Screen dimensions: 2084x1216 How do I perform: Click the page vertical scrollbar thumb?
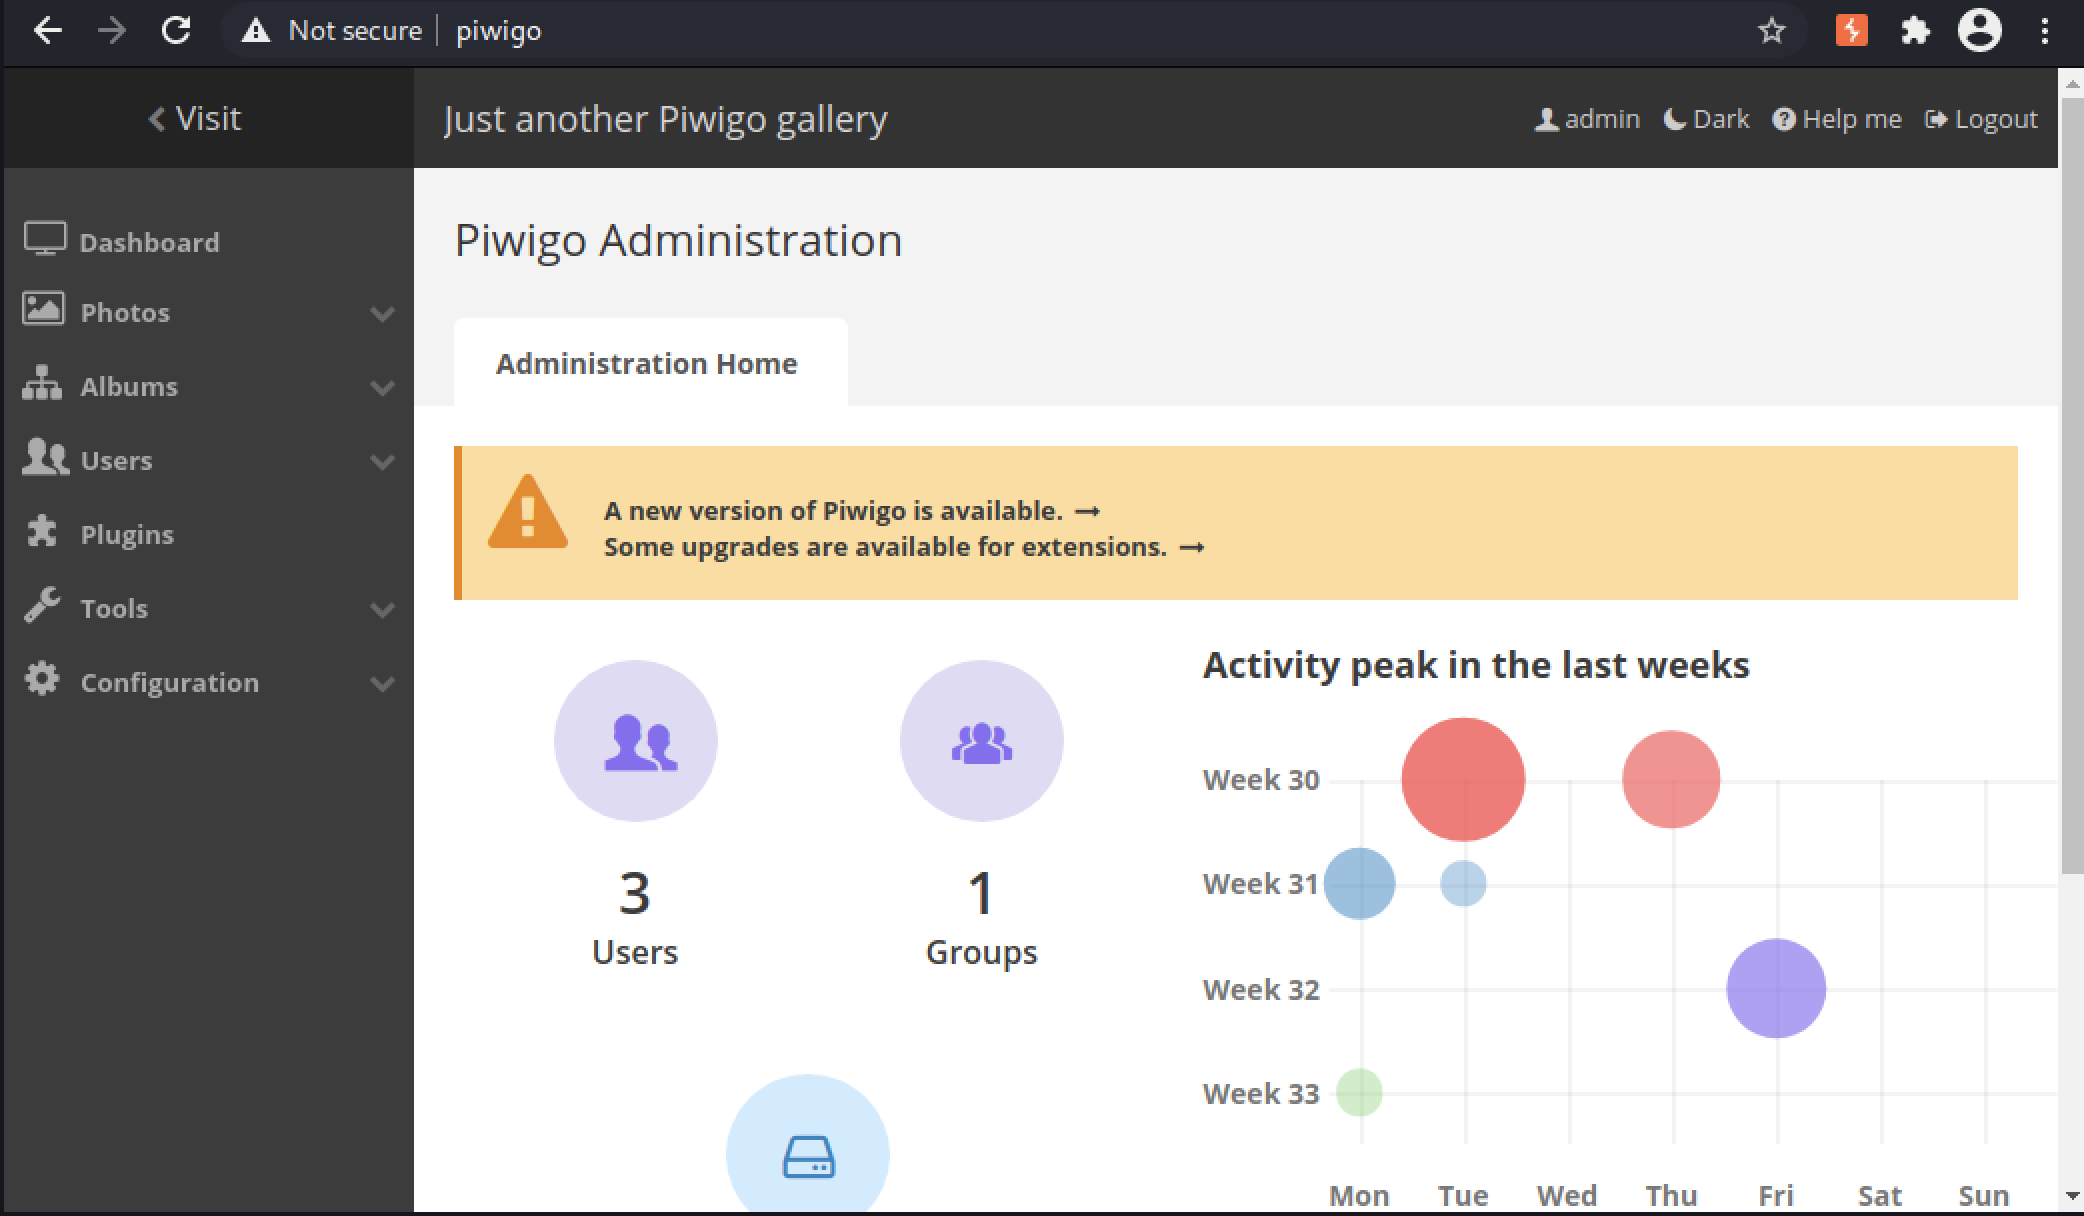[2071, 484]
